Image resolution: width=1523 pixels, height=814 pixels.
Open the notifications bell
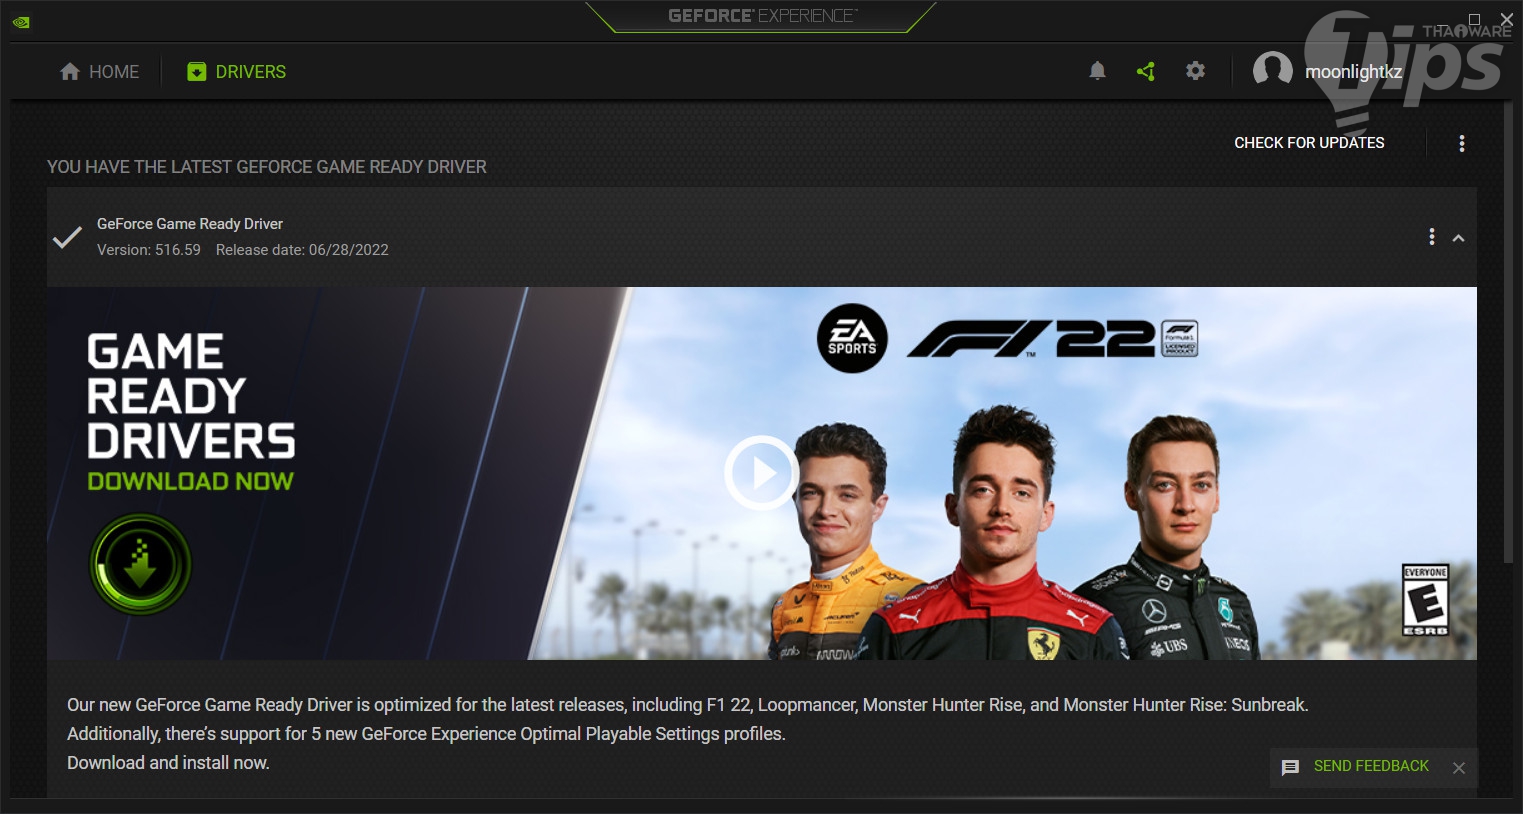(1097, 71)
